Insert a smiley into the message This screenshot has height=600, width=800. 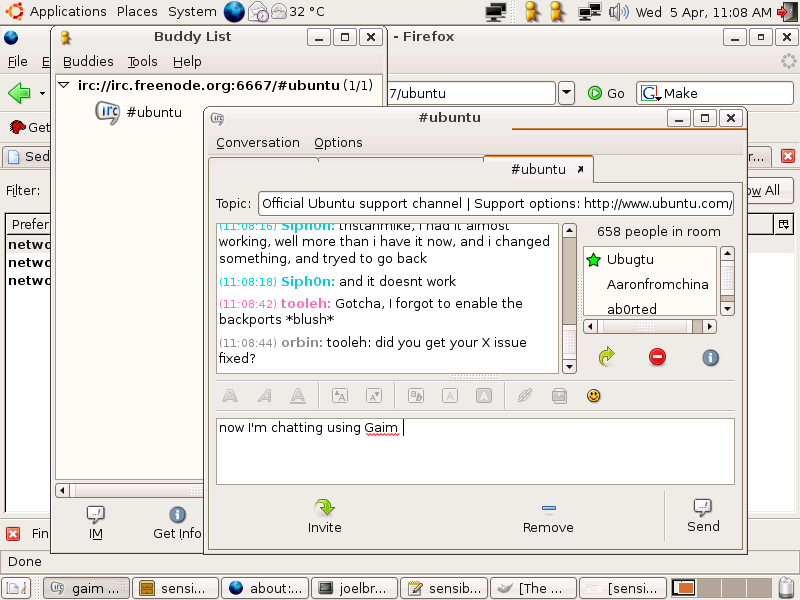(x=593, y=396)
